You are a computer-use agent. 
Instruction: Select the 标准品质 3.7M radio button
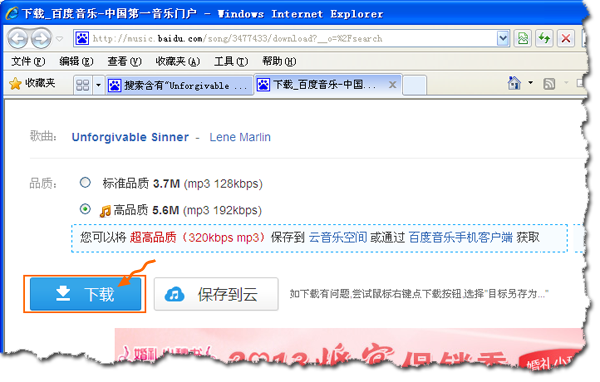85,183
